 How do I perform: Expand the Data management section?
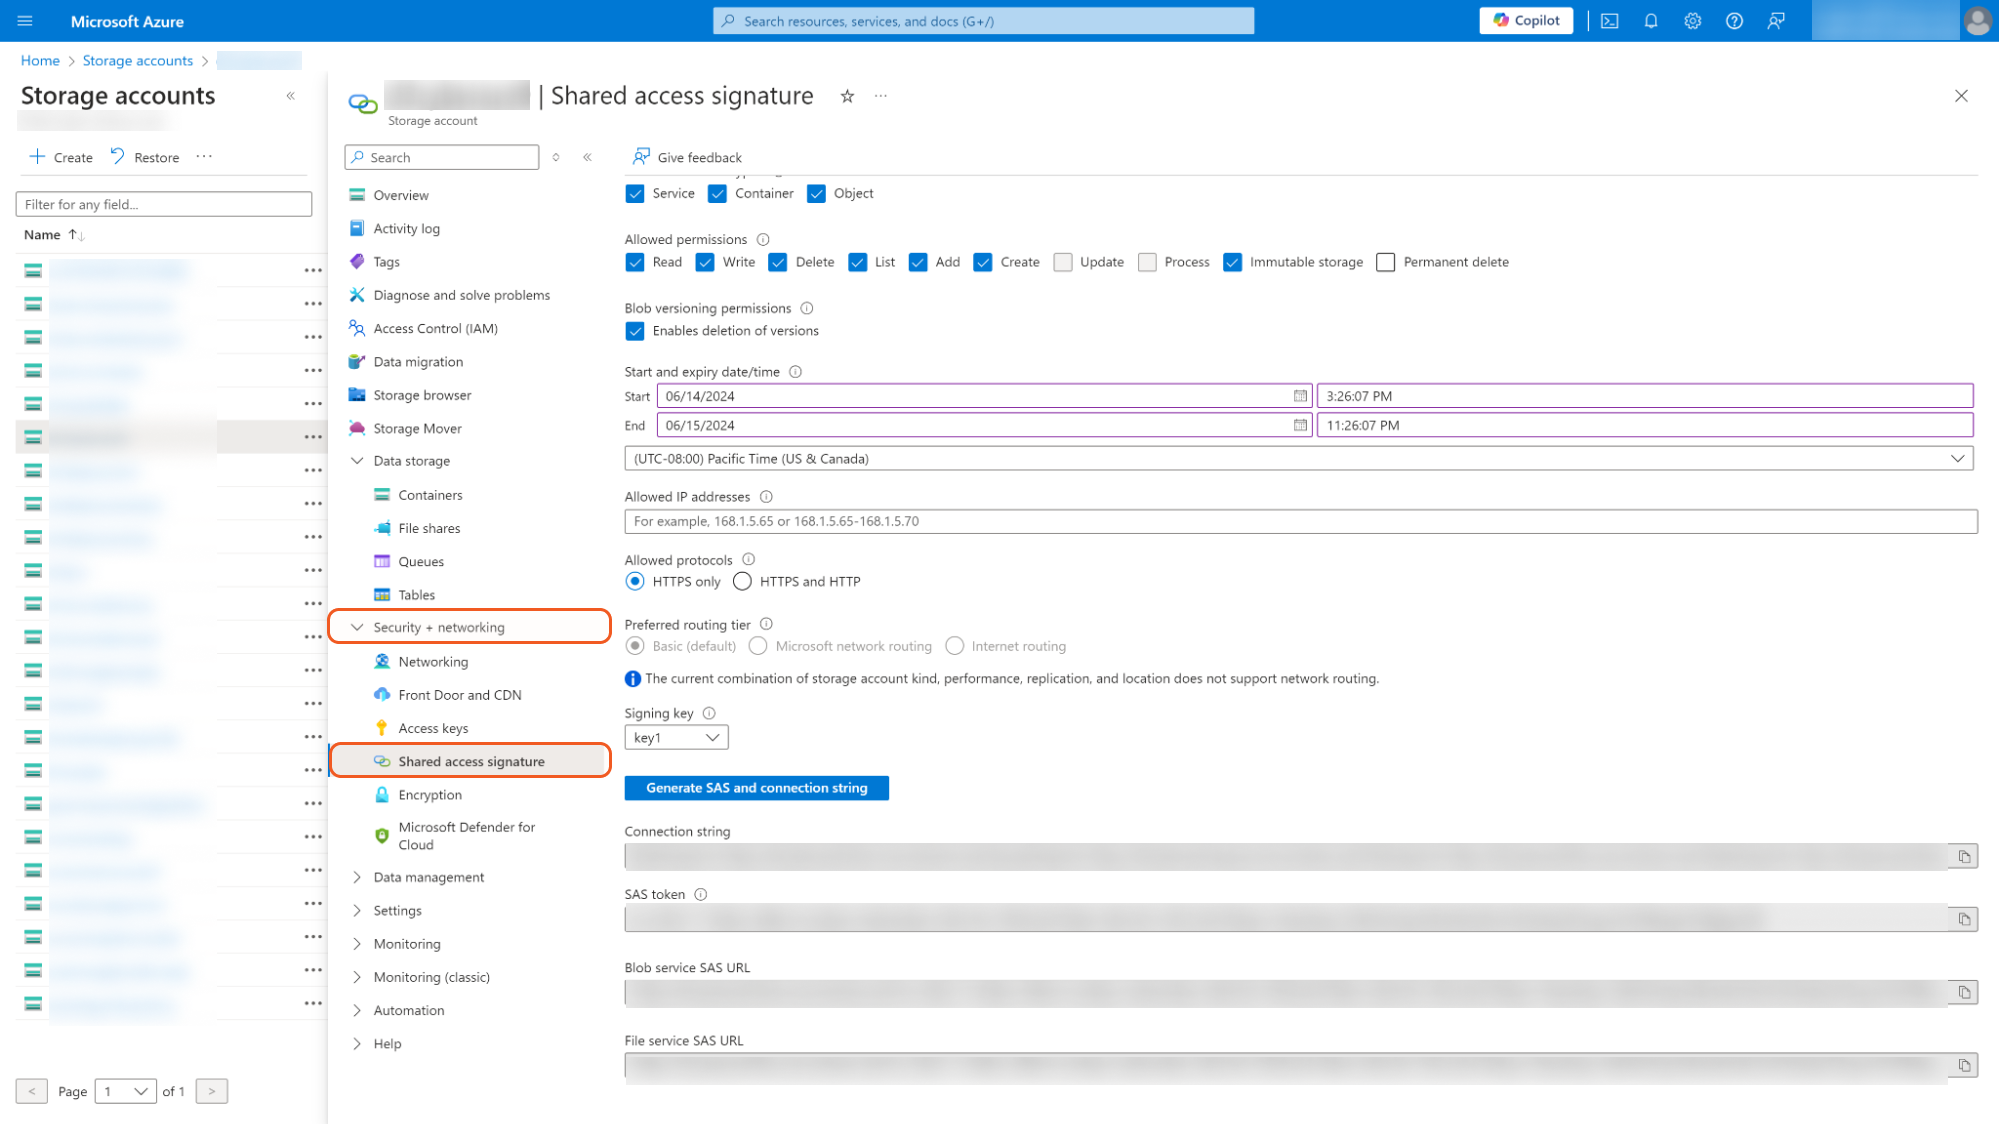[x=428, y=877]
